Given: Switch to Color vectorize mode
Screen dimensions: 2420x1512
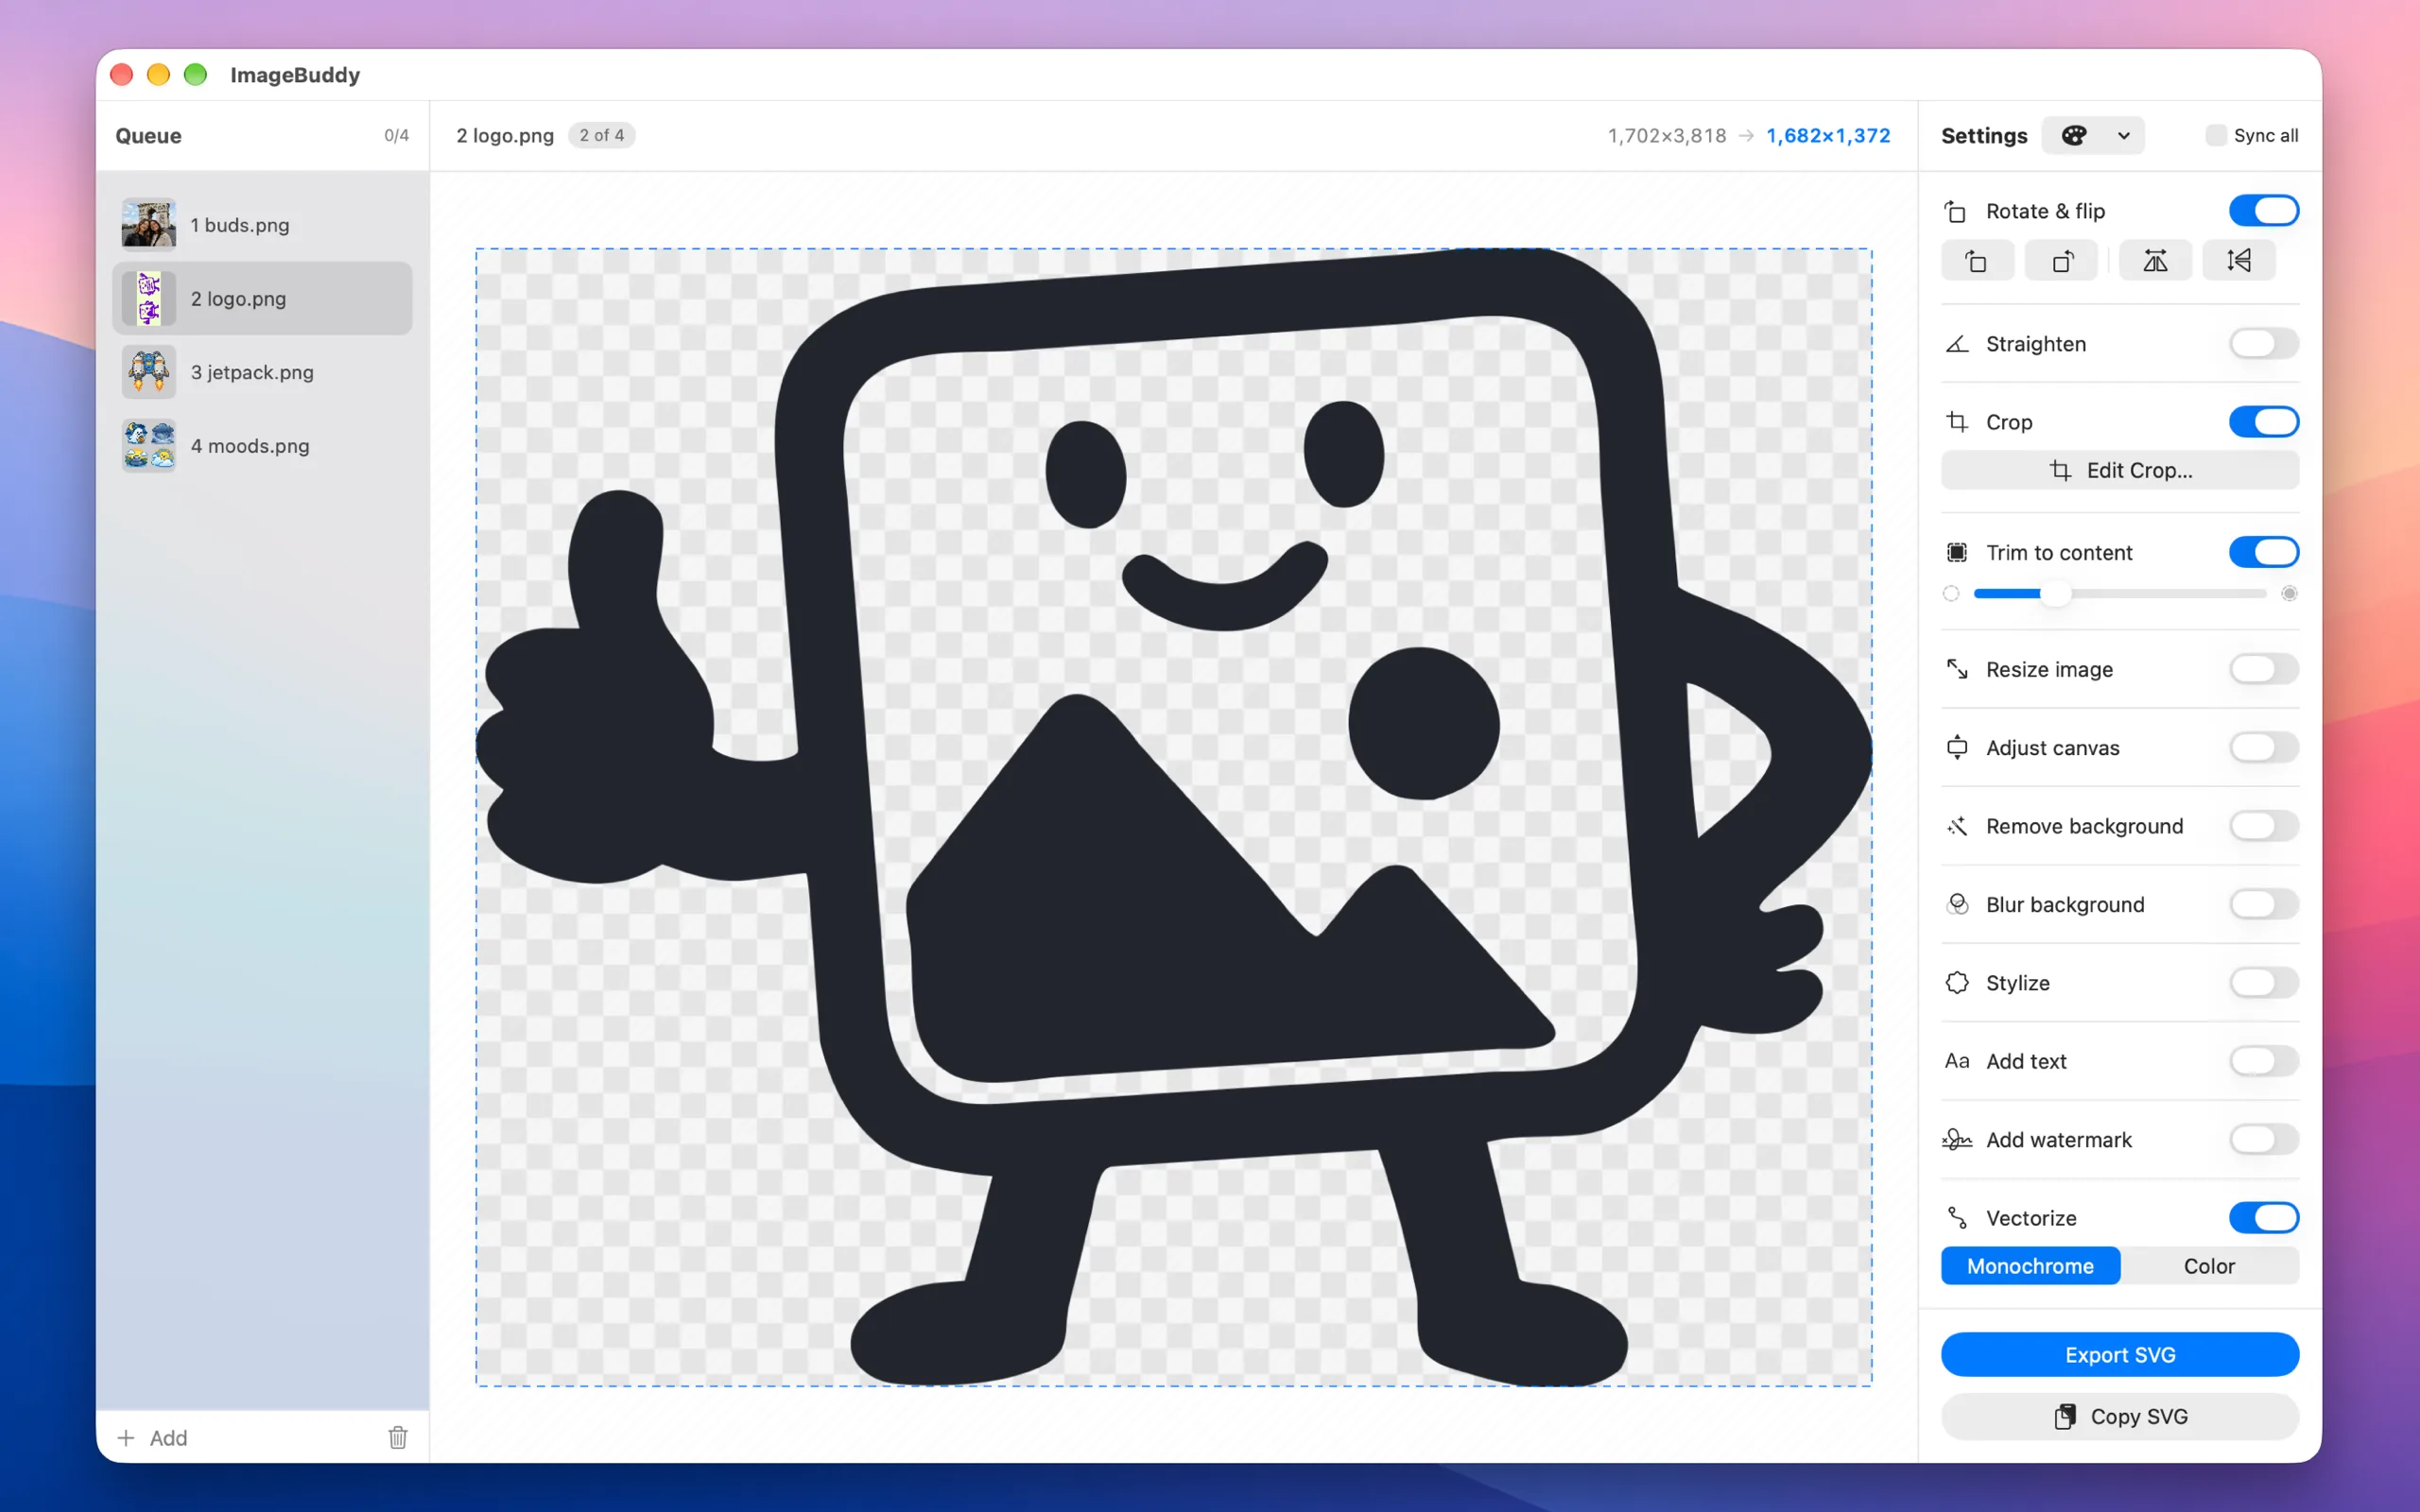Looking at the screenshot, I should tap(2209, 1266).
